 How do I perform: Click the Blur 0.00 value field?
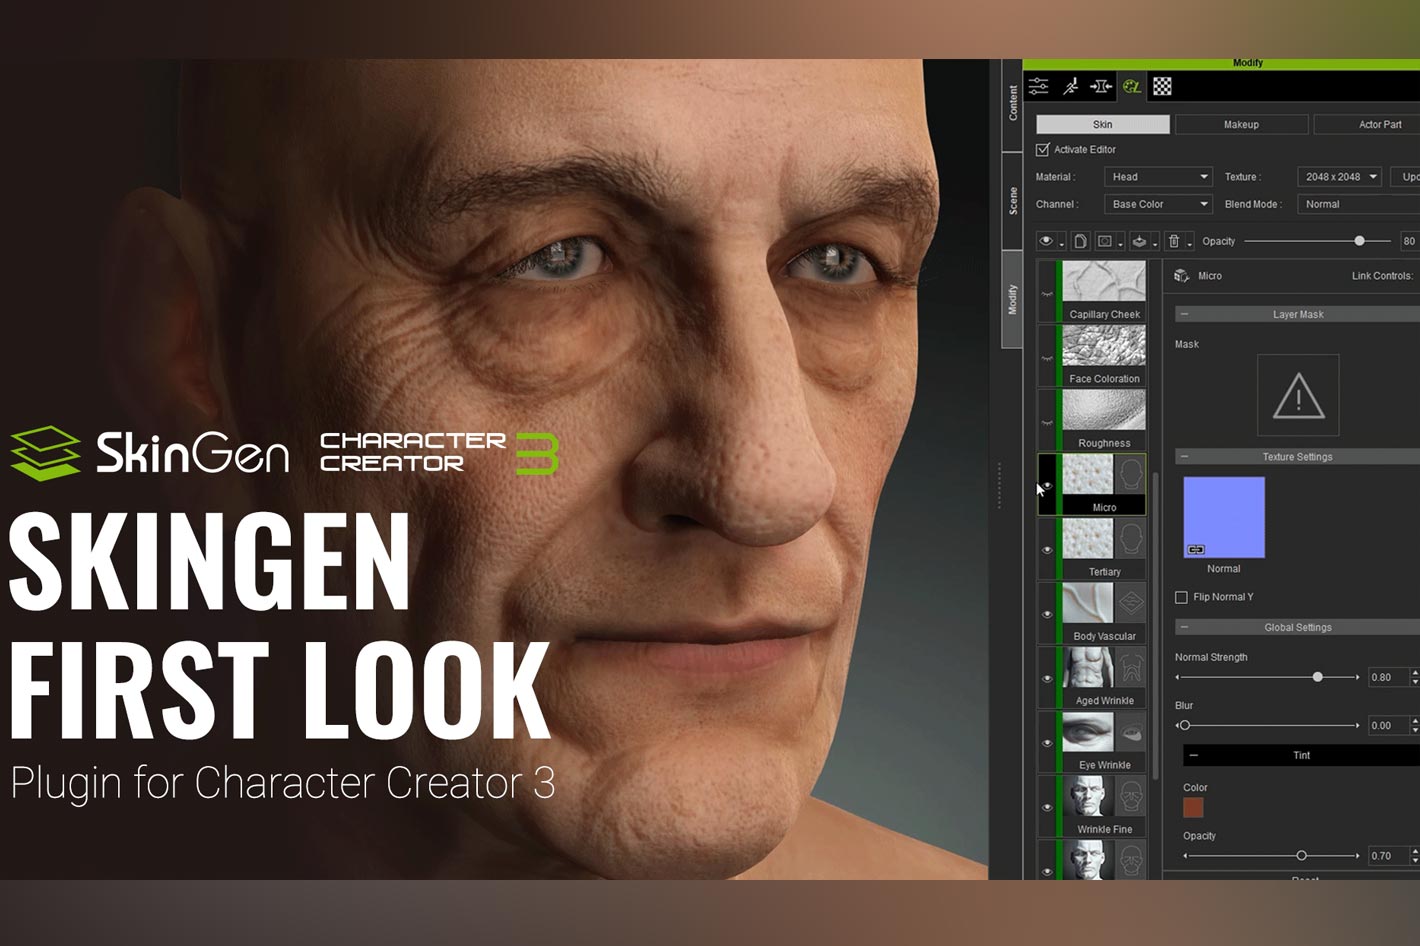pos(1388,725)
